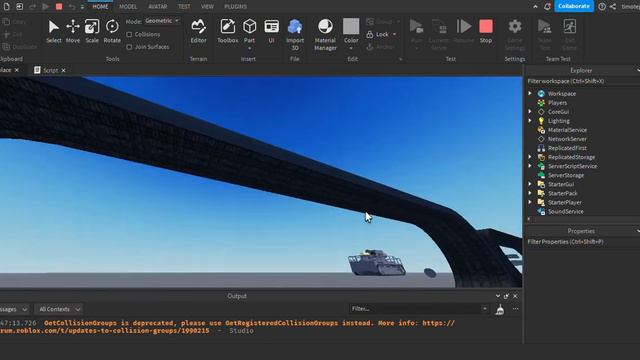The height and width of the screenshot is (360, 640).
Task: Undock the Output panel
Action: pos(507,296)
